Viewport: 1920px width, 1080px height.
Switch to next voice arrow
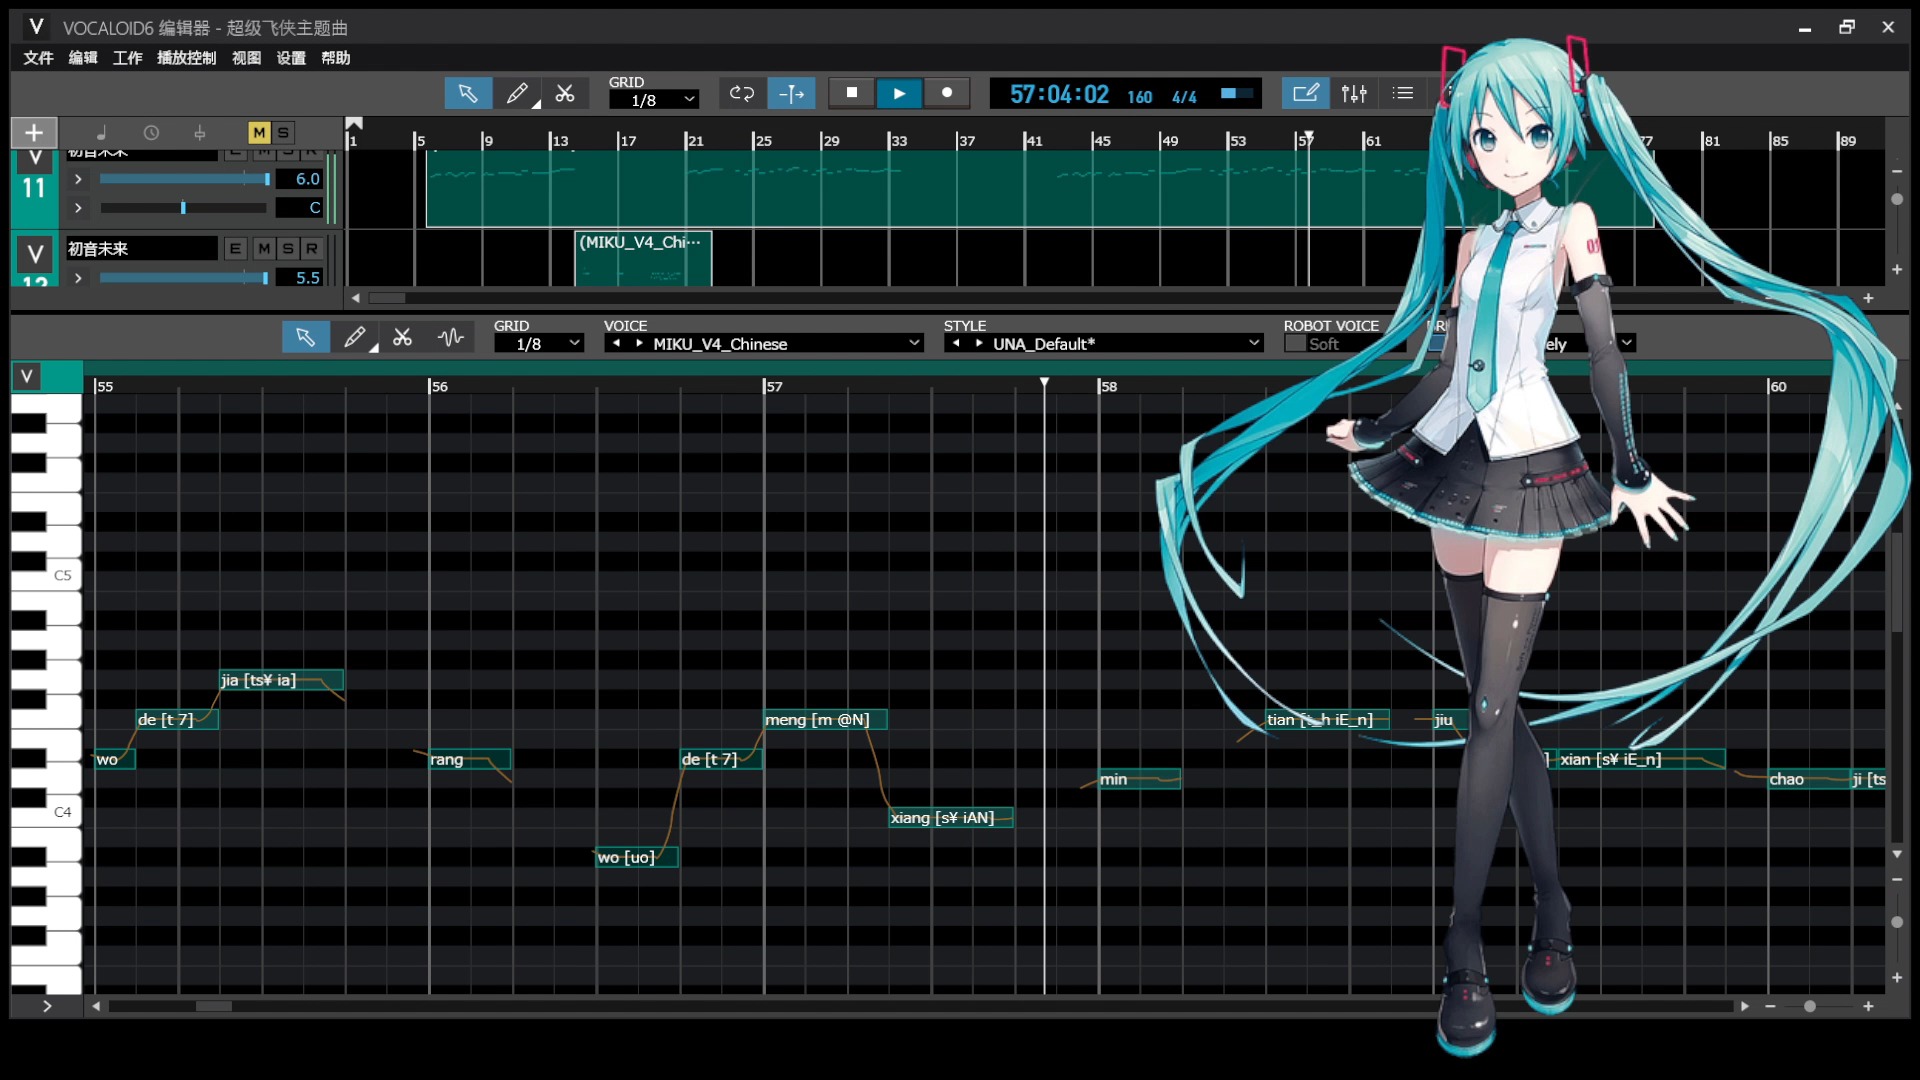click(x=639, y=343)
